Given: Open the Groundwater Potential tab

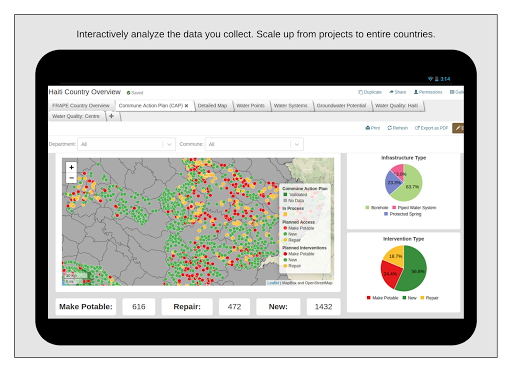Looking at the screenshot, I should click(341, 106).
